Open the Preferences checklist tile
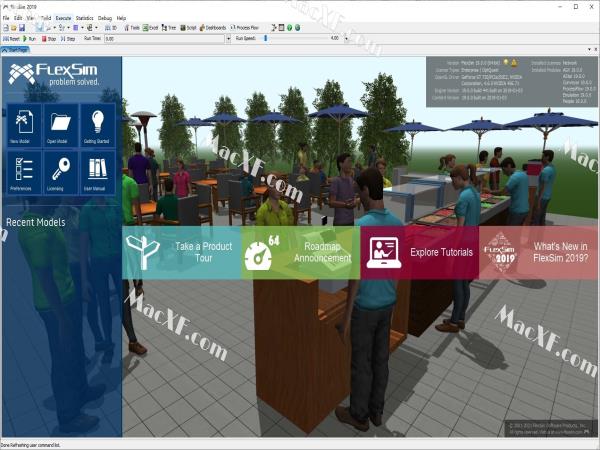This screenshot has width=600, height=450. 24,172
